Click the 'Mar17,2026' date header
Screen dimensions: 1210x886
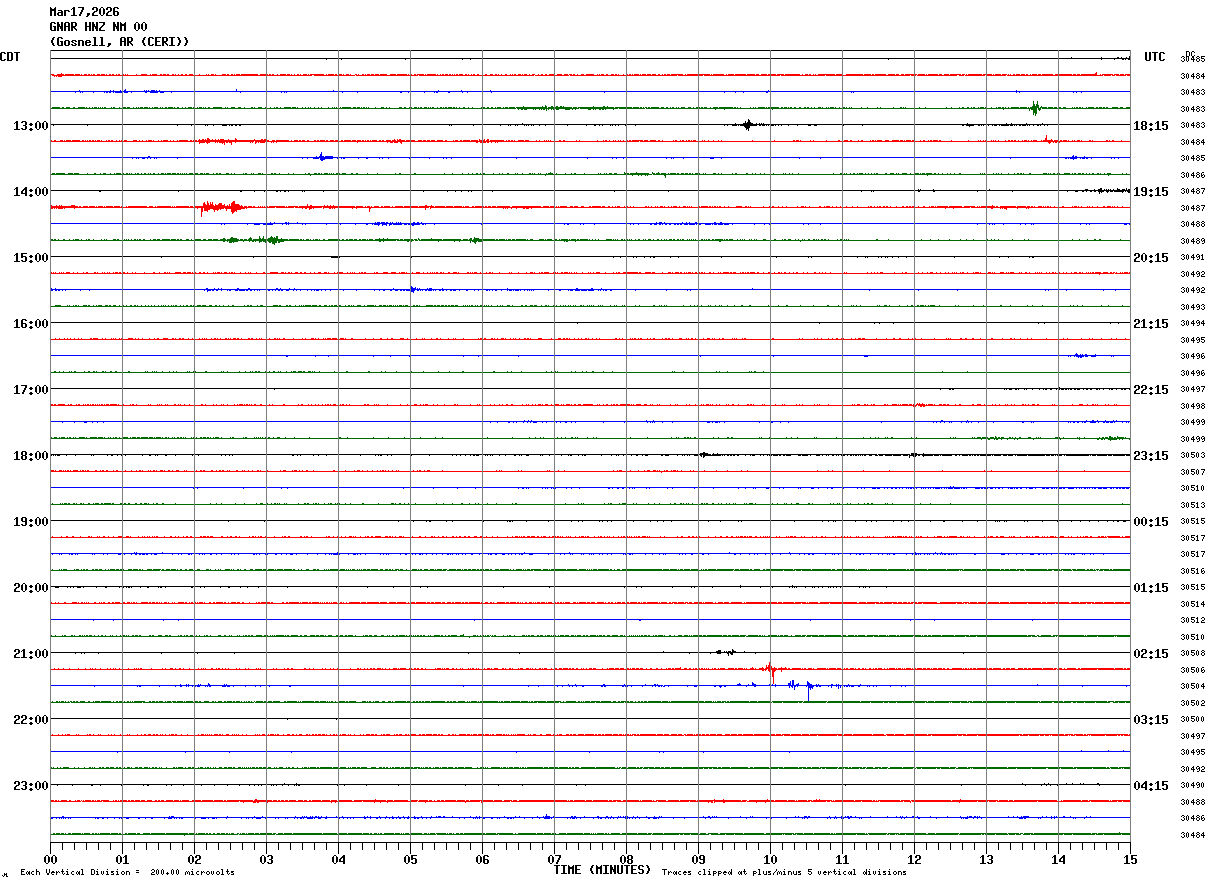84,12
